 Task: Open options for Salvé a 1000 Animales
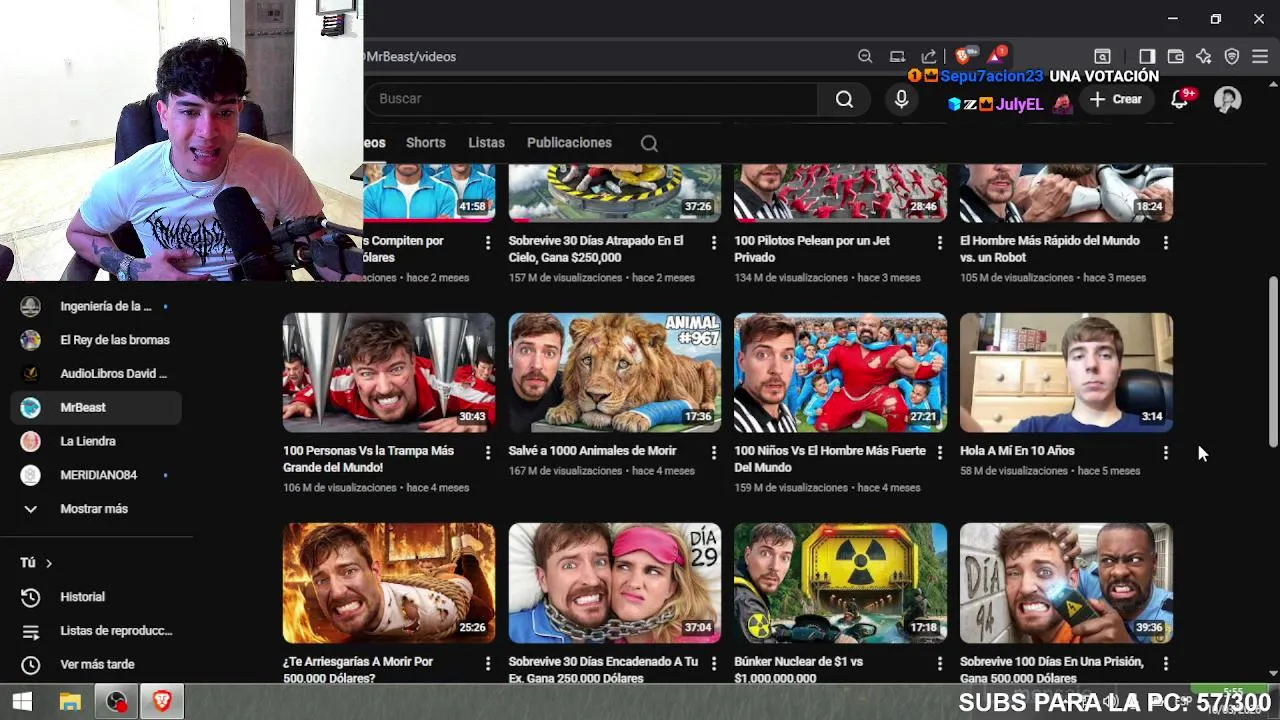click(x=713, y=452)
